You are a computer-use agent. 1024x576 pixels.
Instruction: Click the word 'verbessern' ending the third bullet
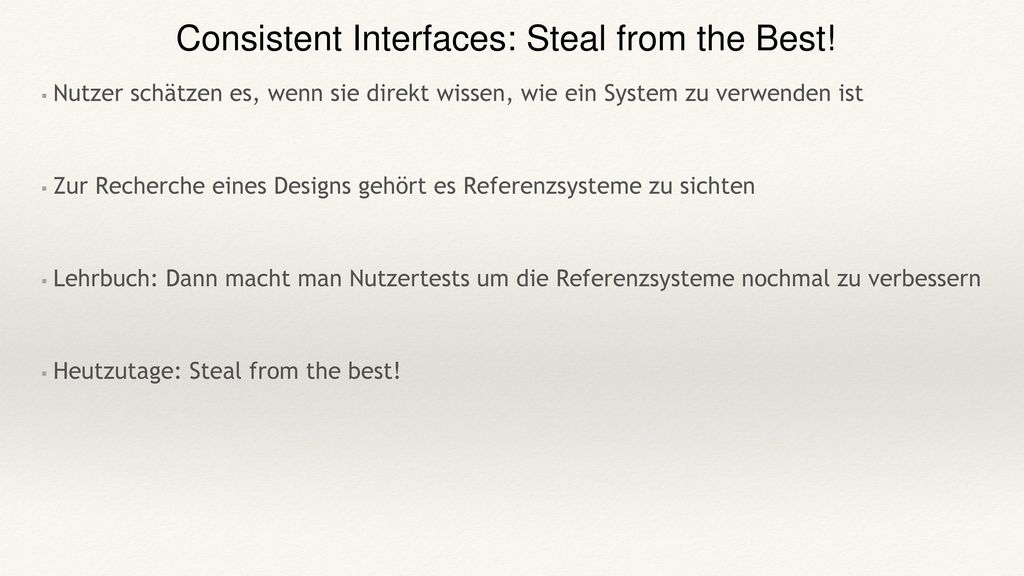click(x=924, y=279)
